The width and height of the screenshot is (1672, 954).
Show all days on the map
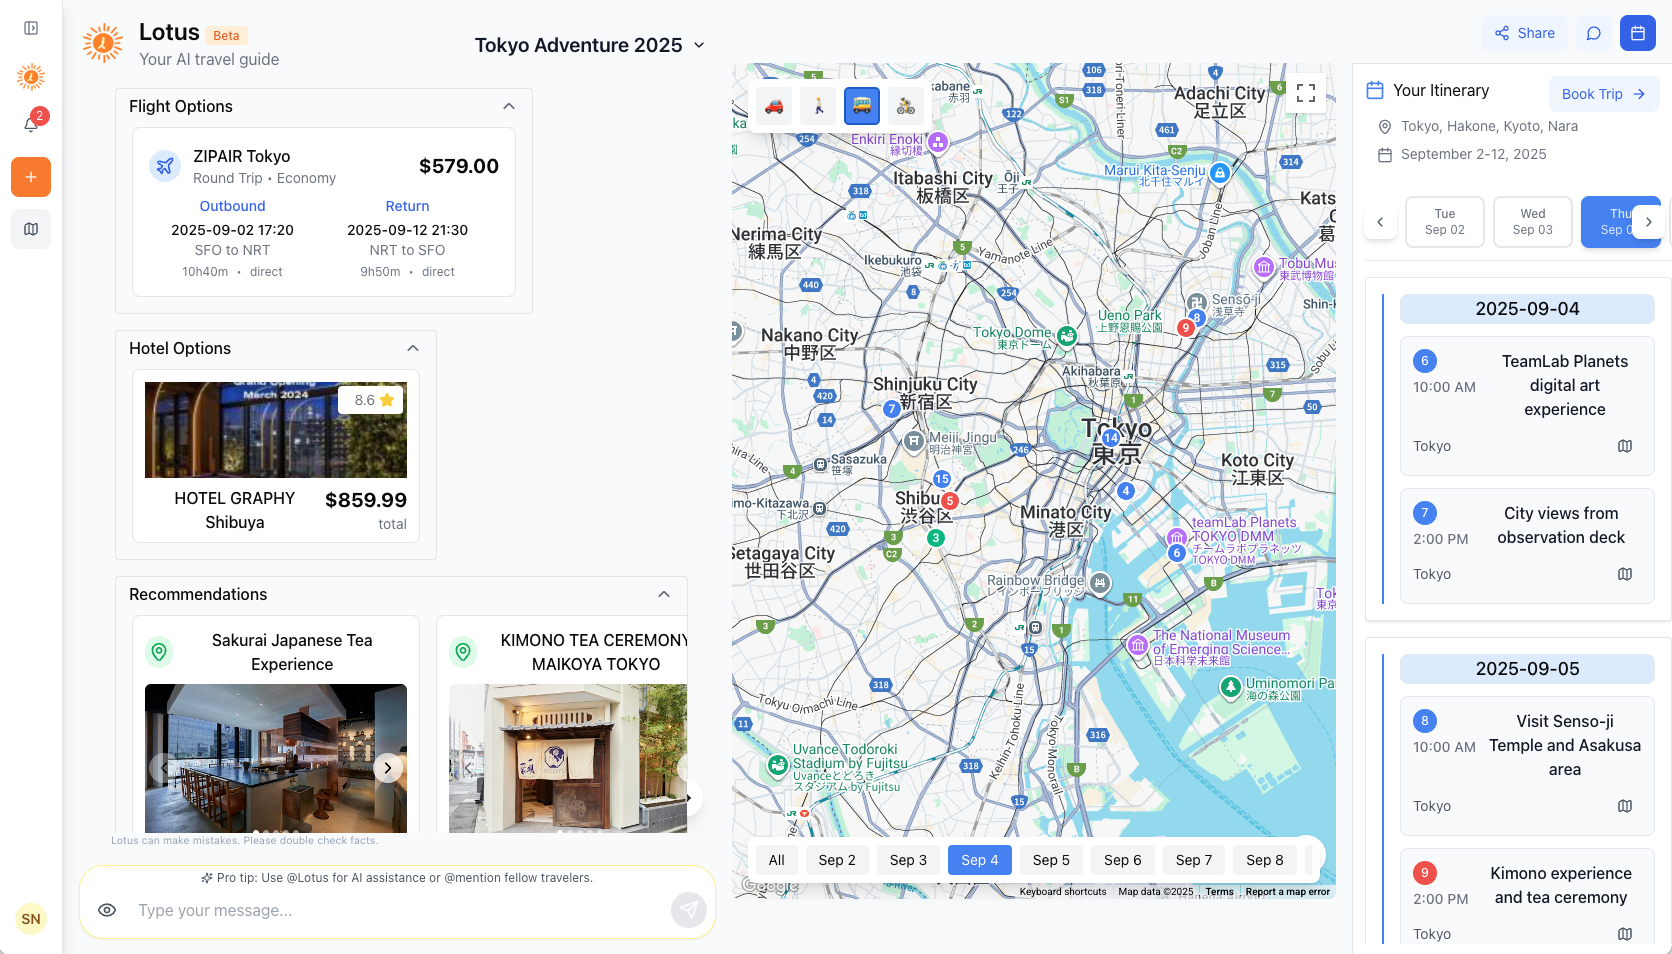pos(777,860)
